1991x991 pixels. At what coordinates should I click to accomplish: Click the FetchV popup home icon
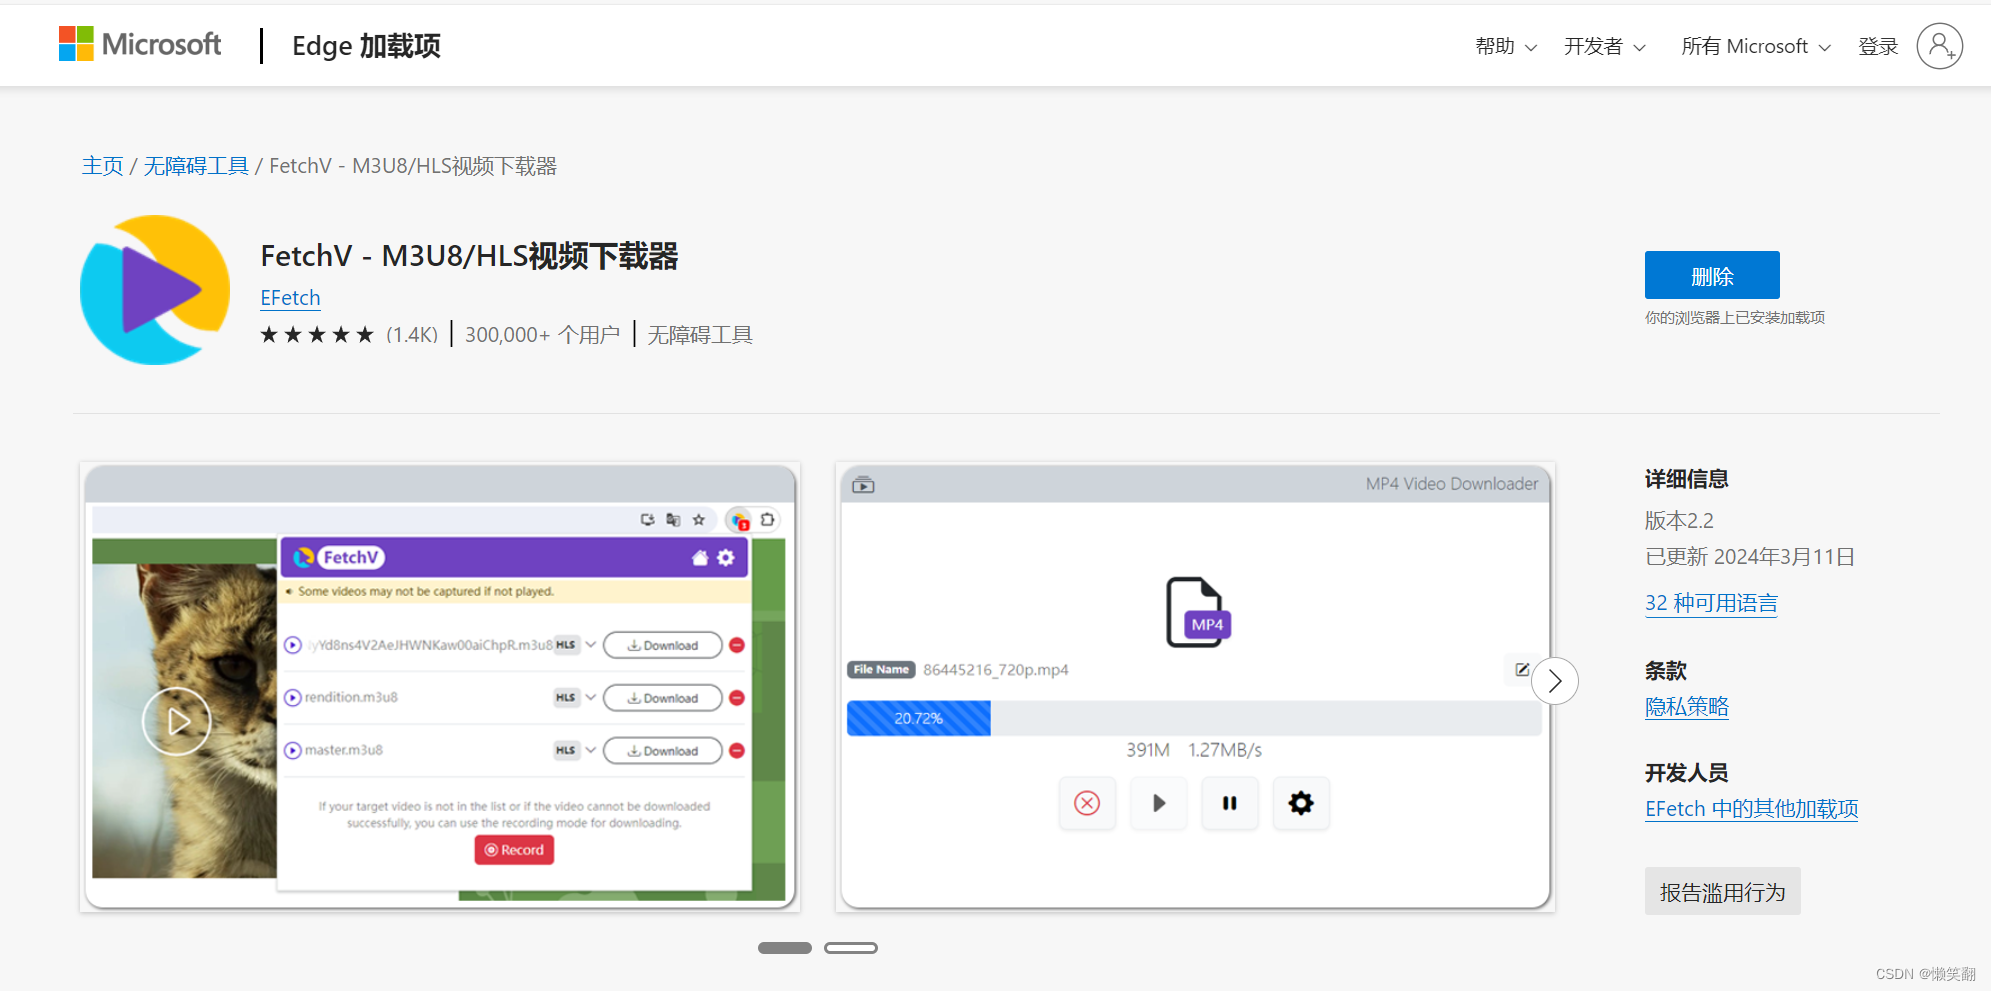[700, 558]
